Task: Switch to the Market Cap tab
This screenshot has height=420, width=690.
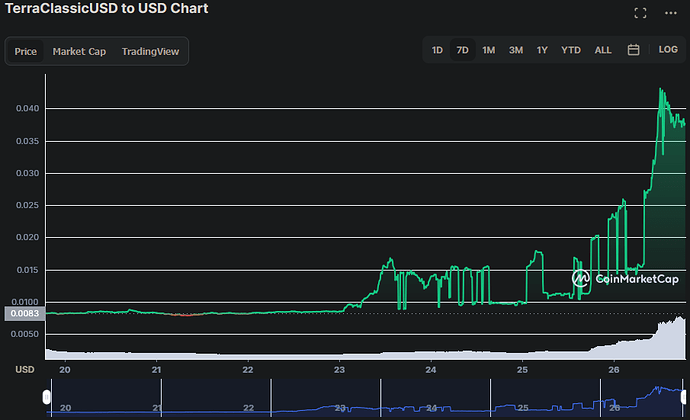Action: click(x=79, y=51)
